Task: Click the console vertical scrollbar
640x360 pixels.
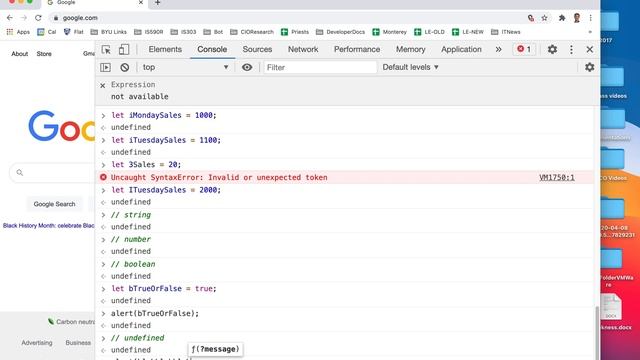Action: (x=597, y=333)
